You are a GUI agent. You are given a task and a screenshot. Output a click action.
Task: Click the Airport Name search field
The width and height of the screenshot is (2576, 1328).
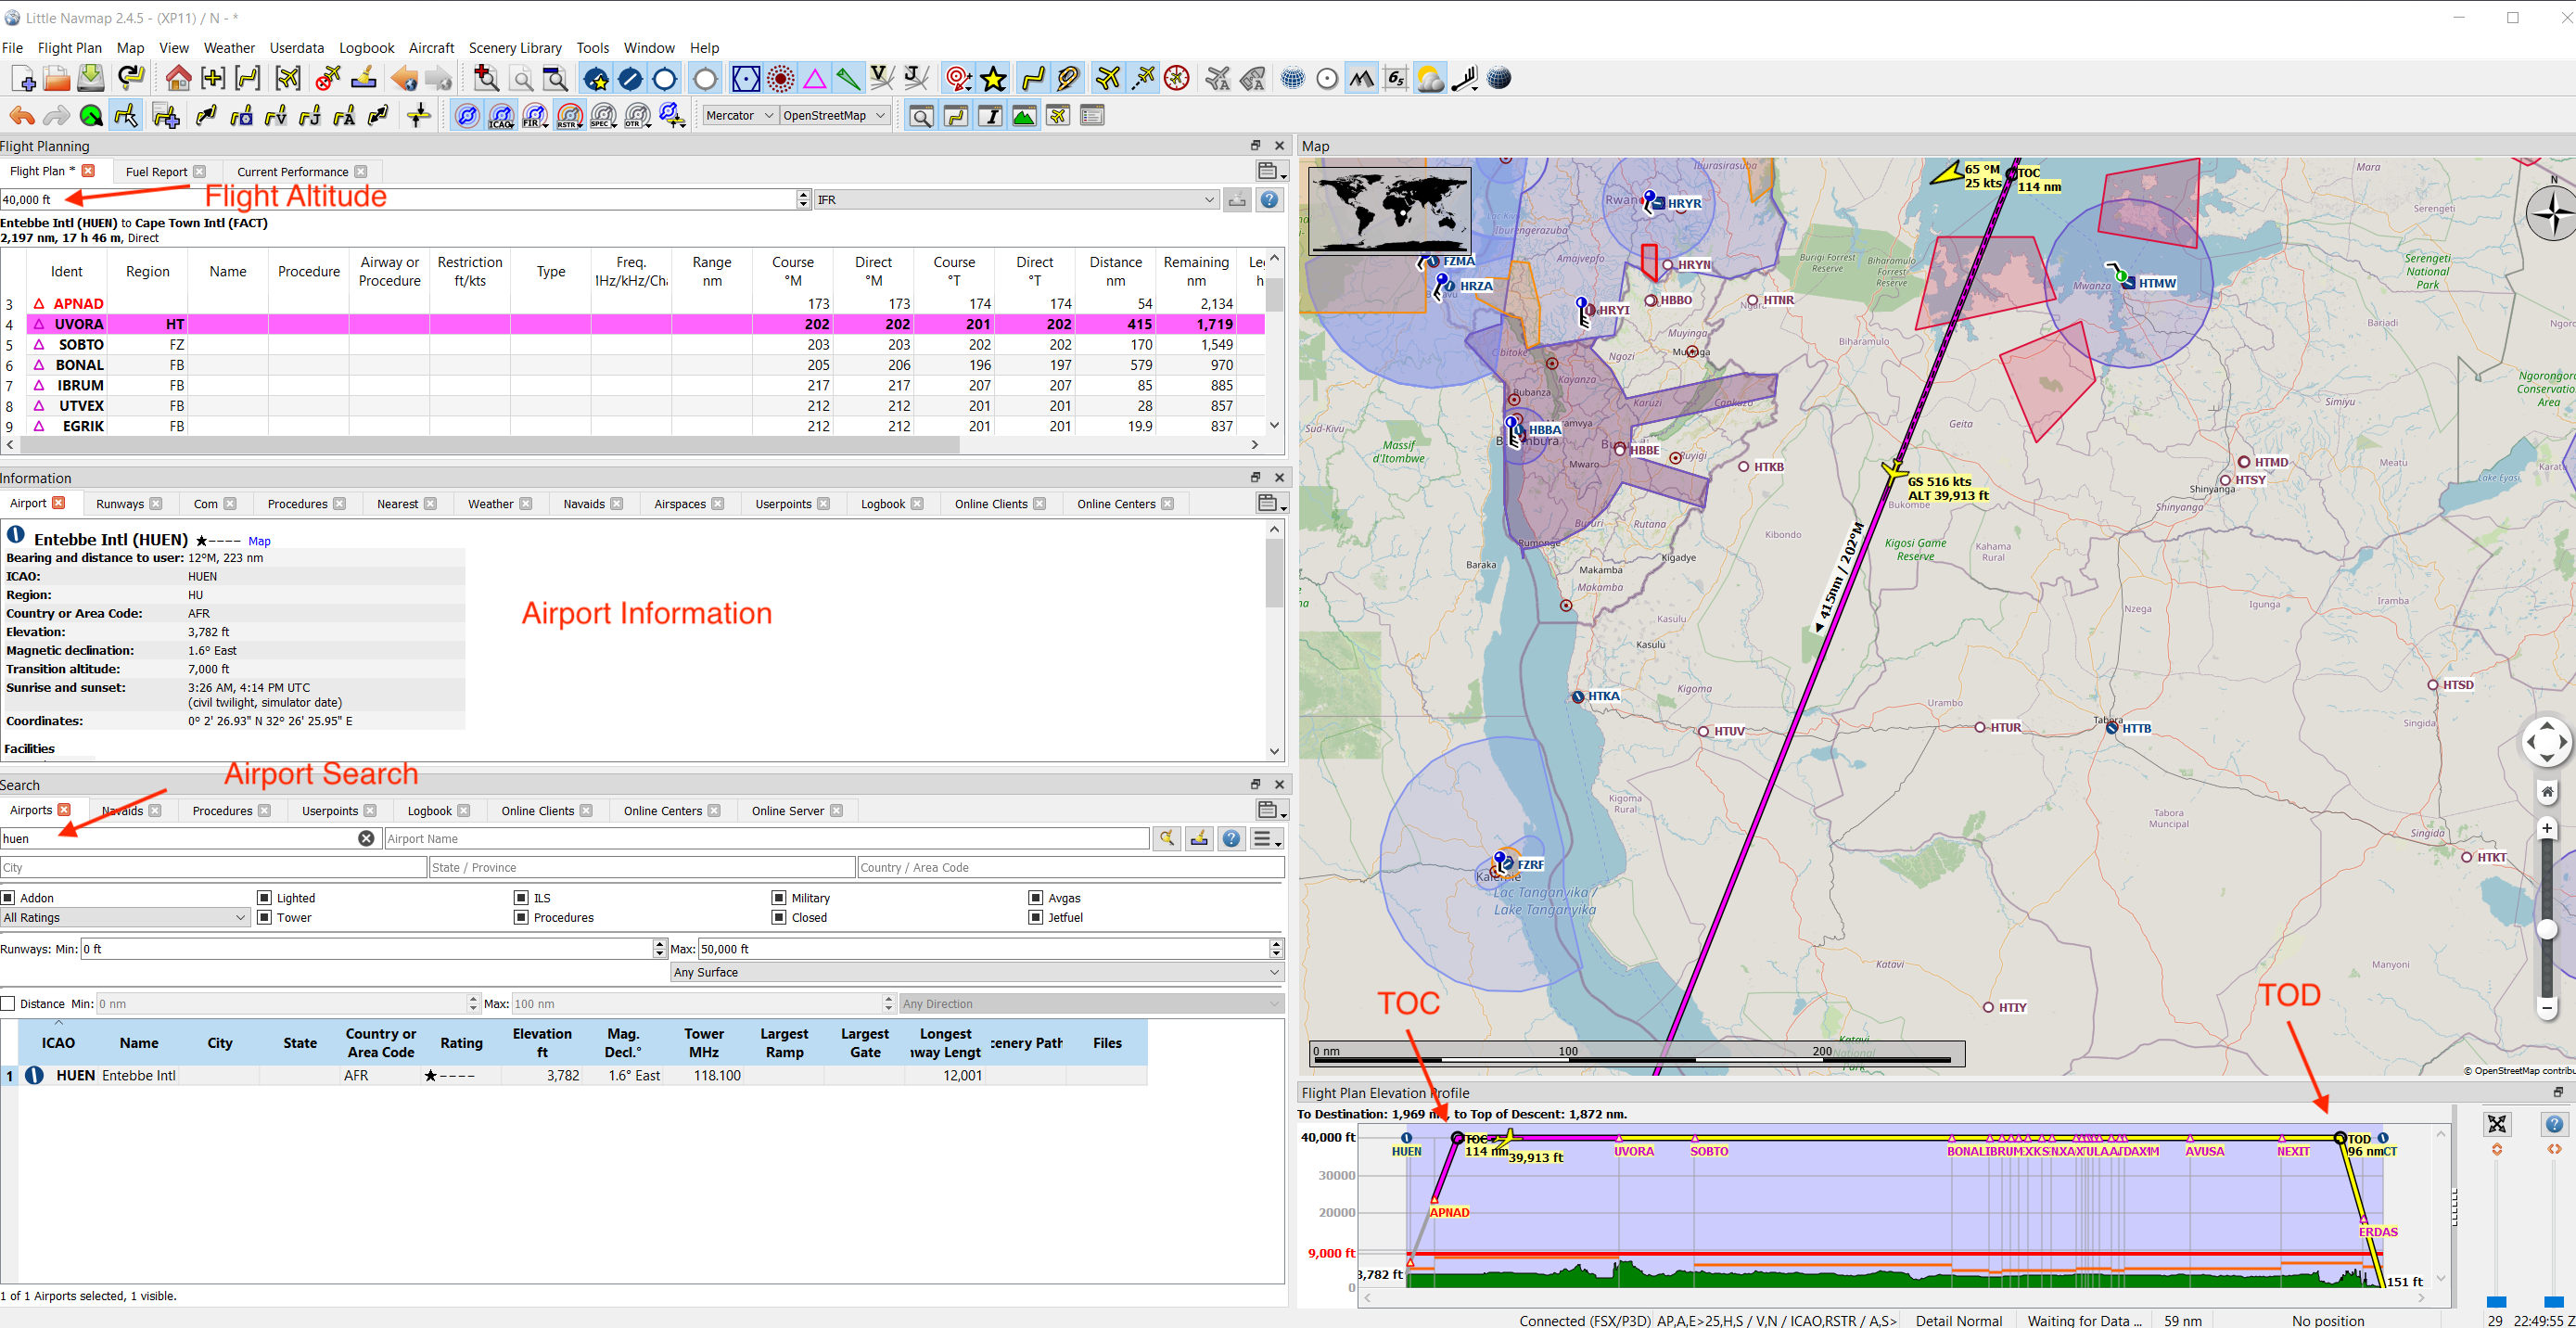pyautogui.click(x=767, y=838)
